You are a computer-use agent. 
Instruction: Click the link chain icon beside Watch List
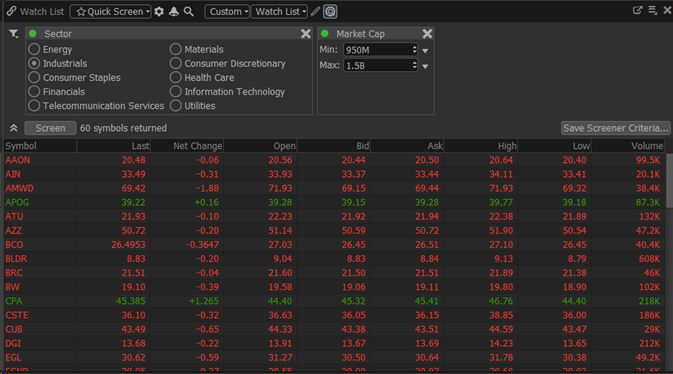click(11, 11)
